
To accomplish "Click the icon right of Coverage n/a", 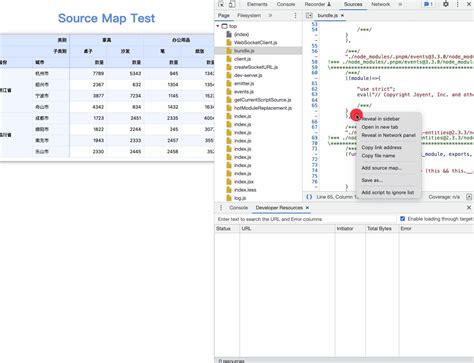I will pyautogui.click(x=469, y=197).
